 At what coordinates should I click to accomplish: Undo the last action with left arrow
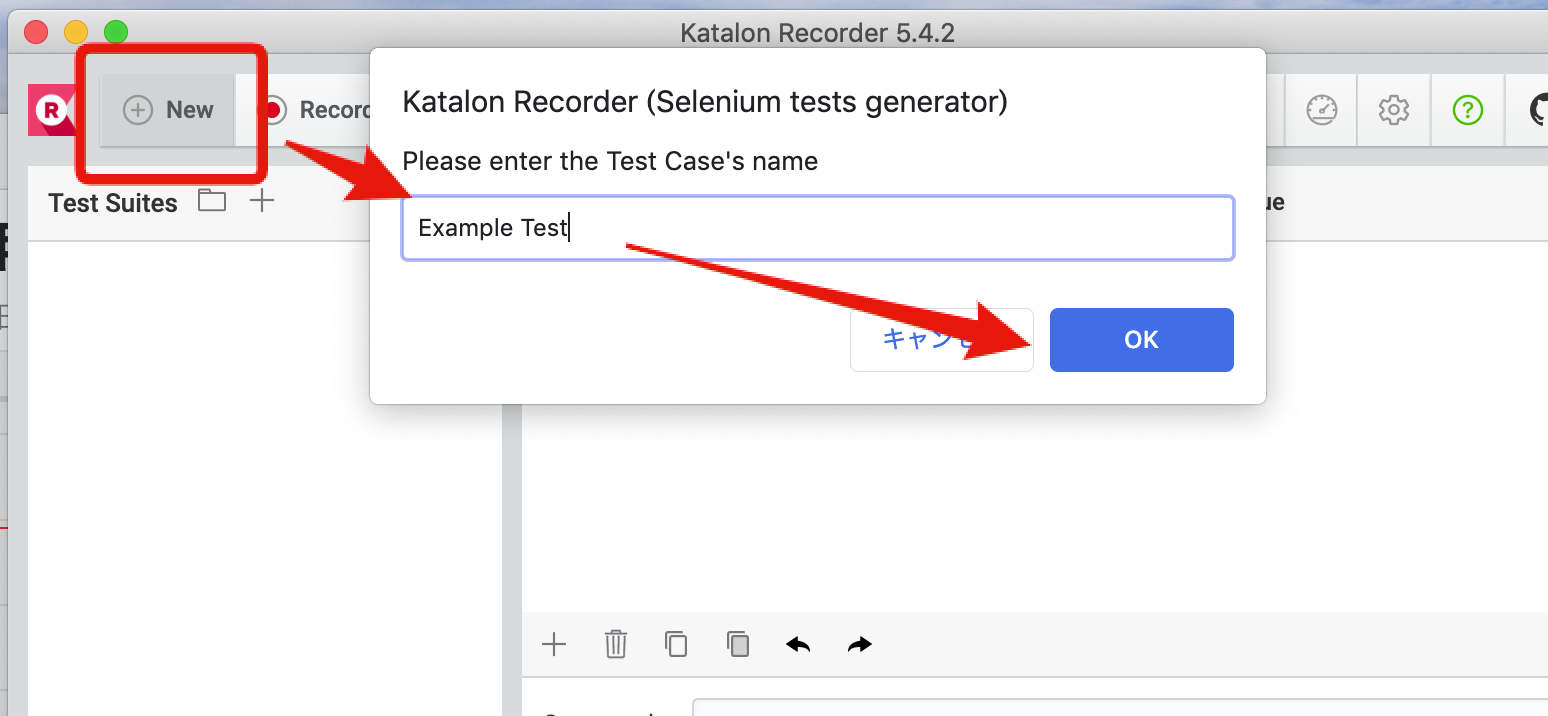[x=798, y=644]
